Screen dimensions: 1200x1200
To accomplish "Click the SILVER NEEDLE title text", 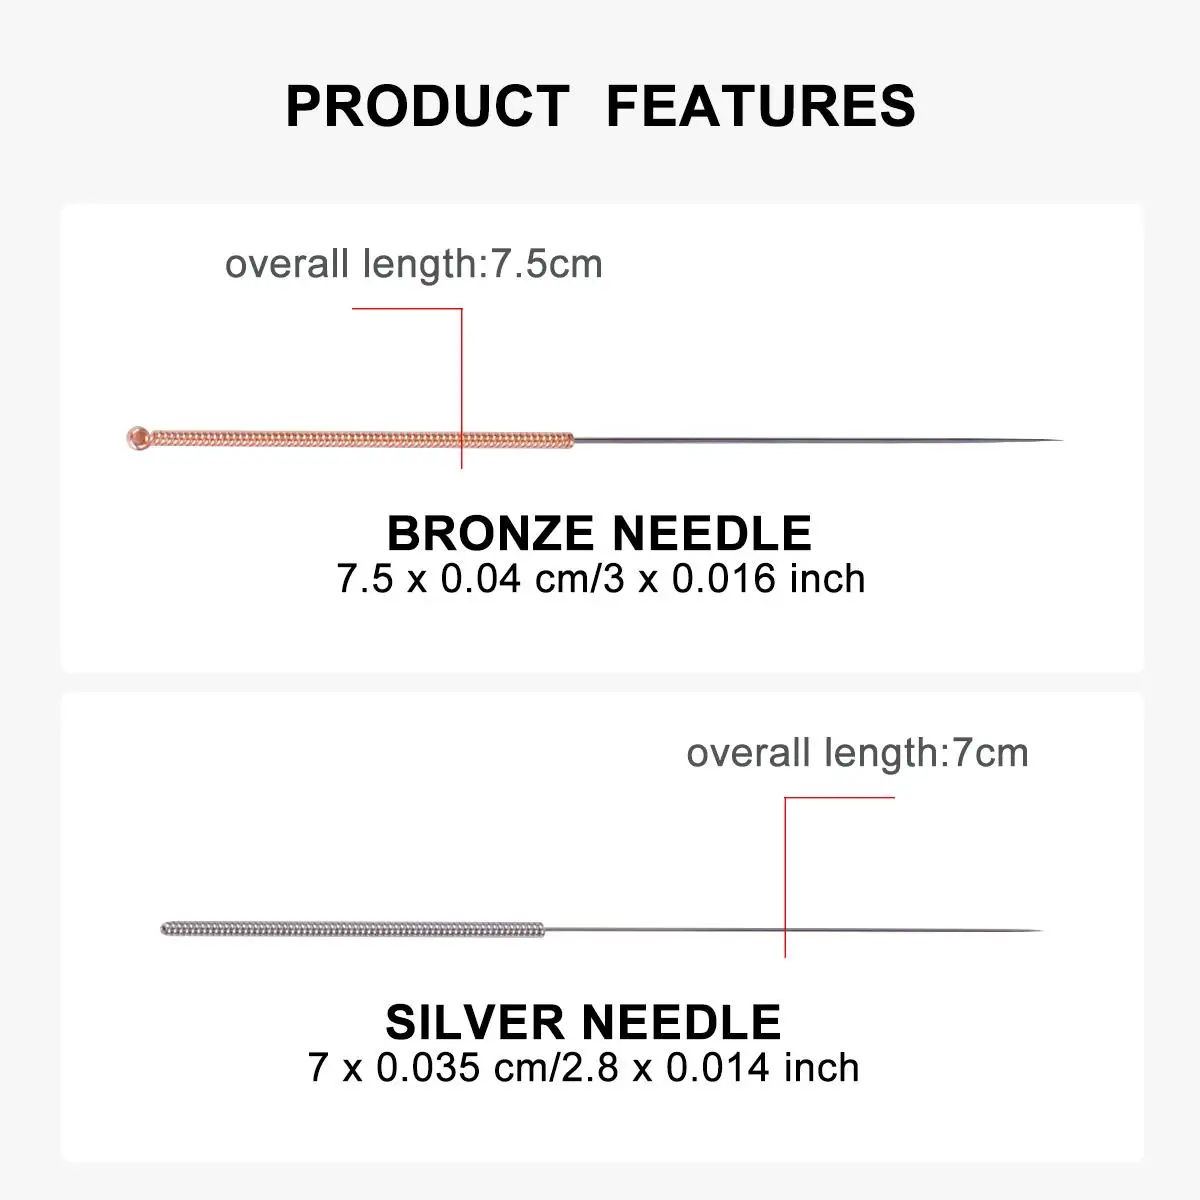I will click(583, 1022).
